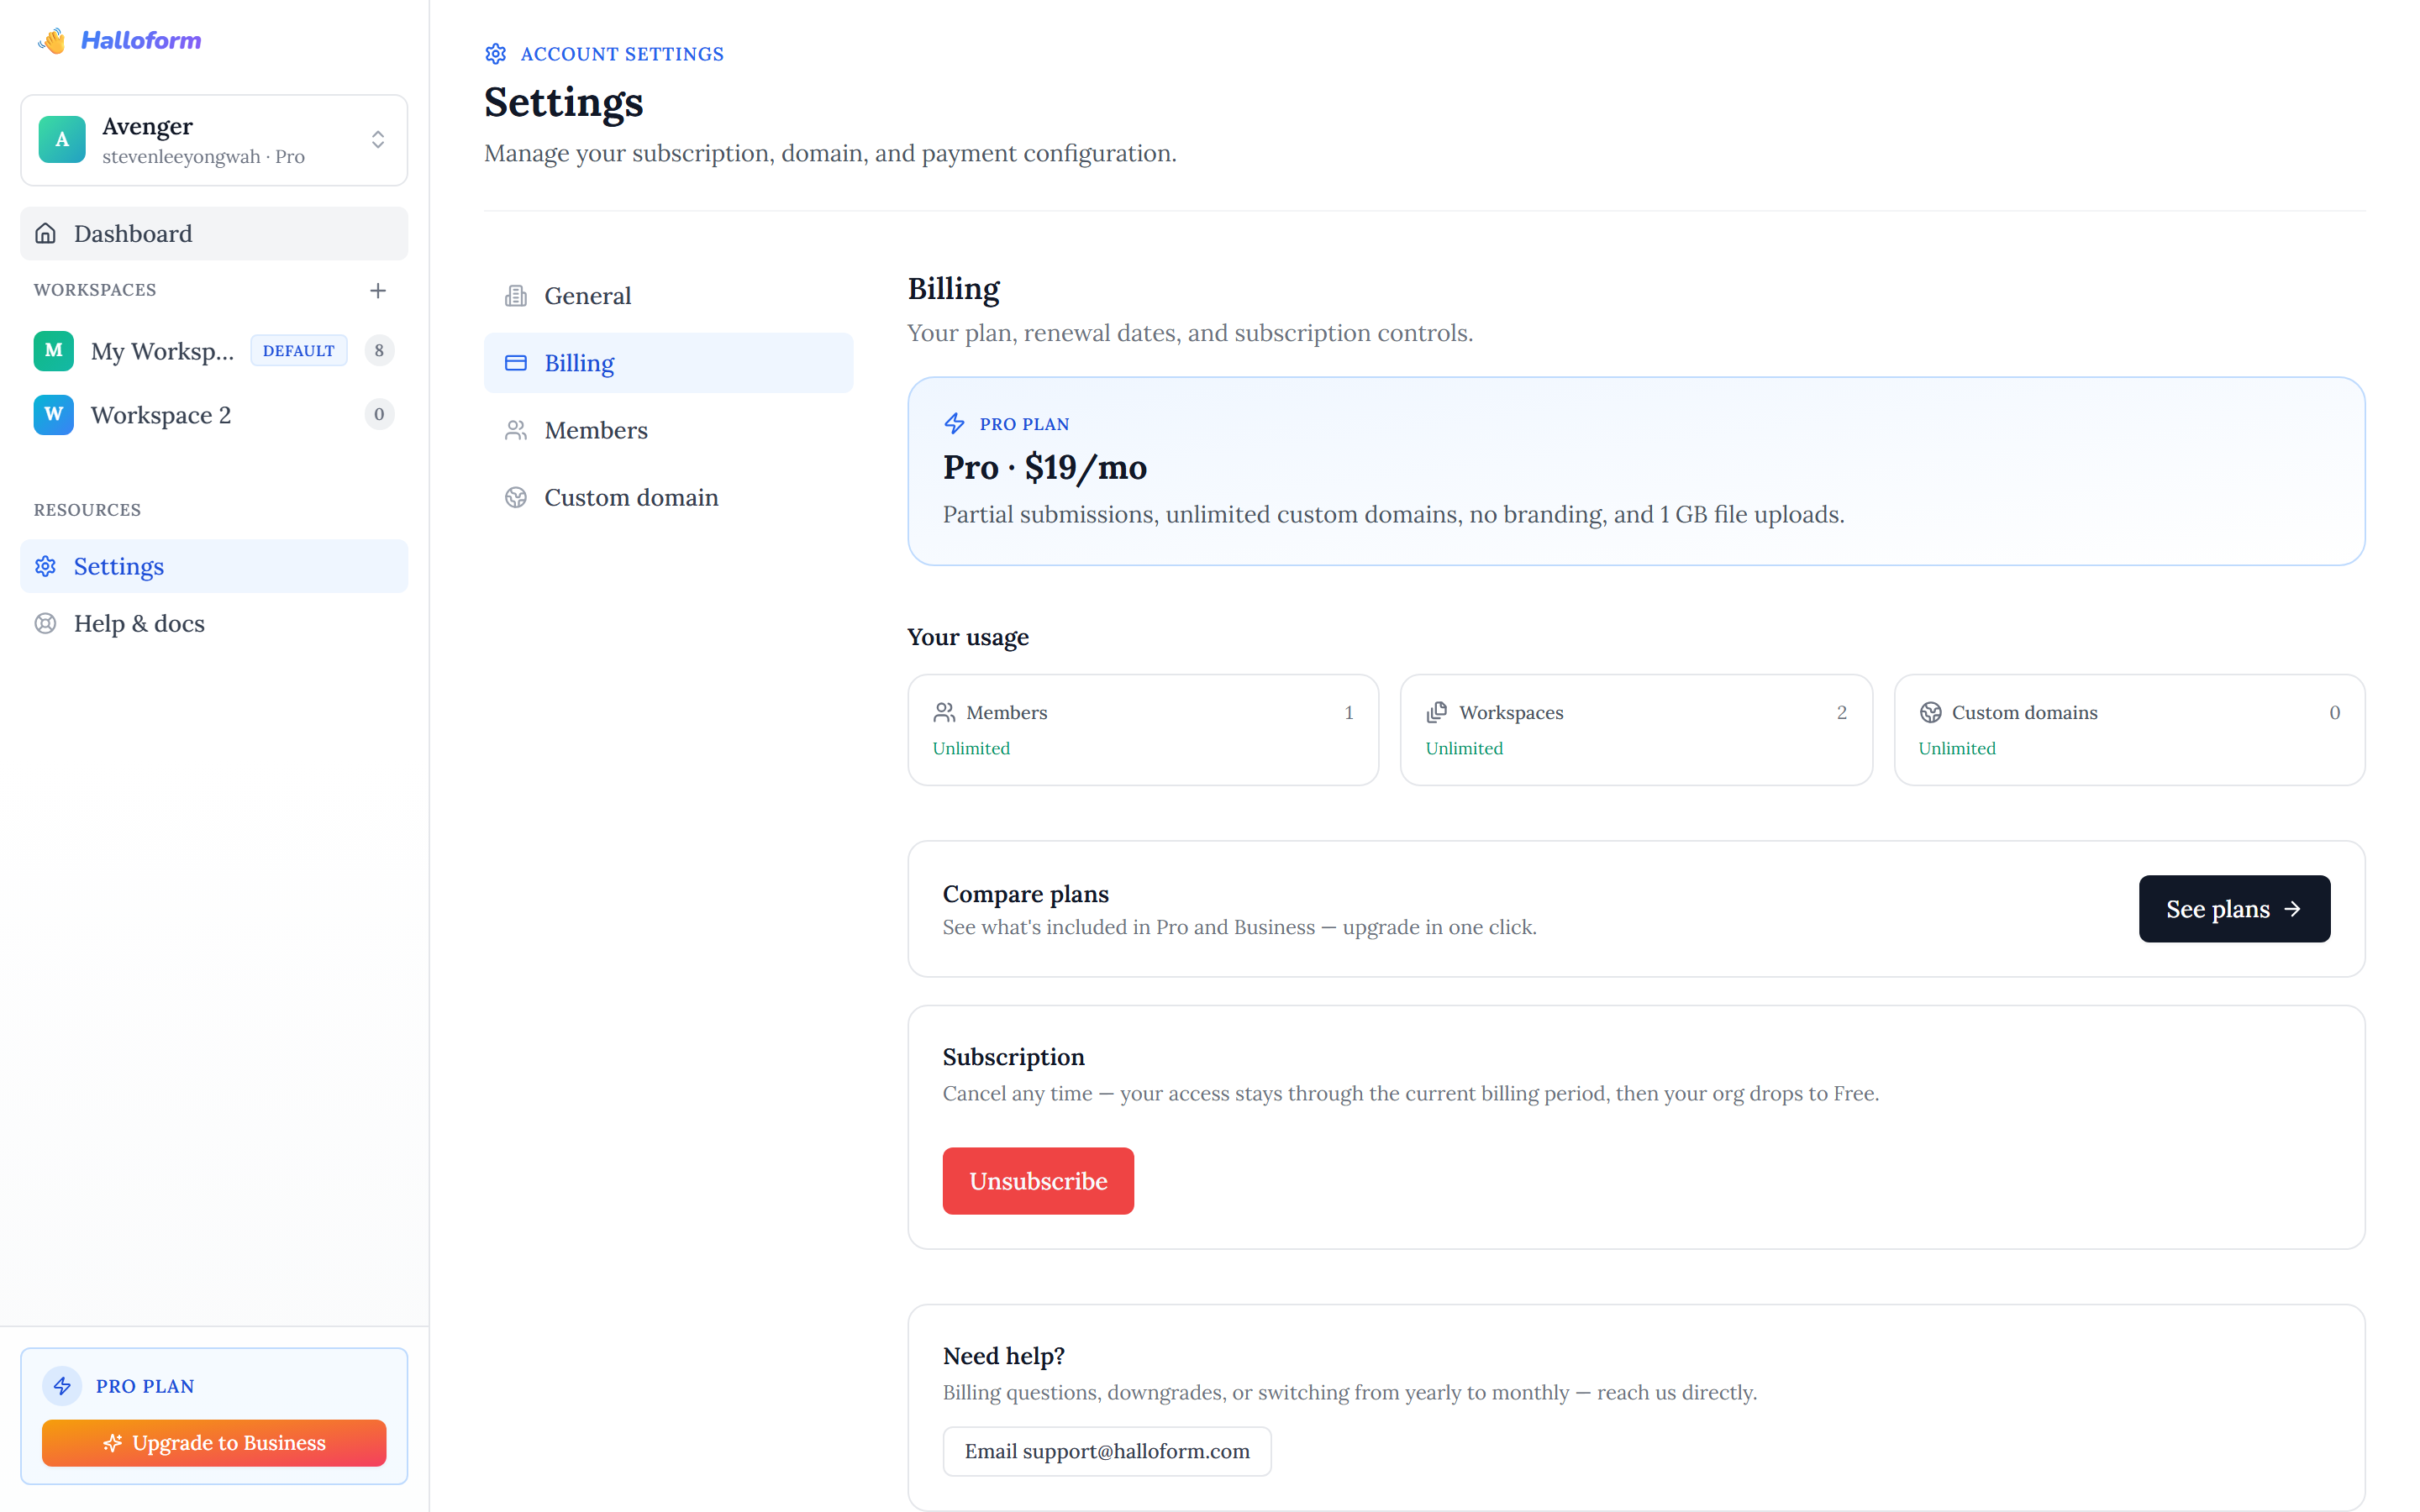Click the lightning icon in Pro Plan card
This screenshot has height=1512, width=2420.
pos(955,424)
